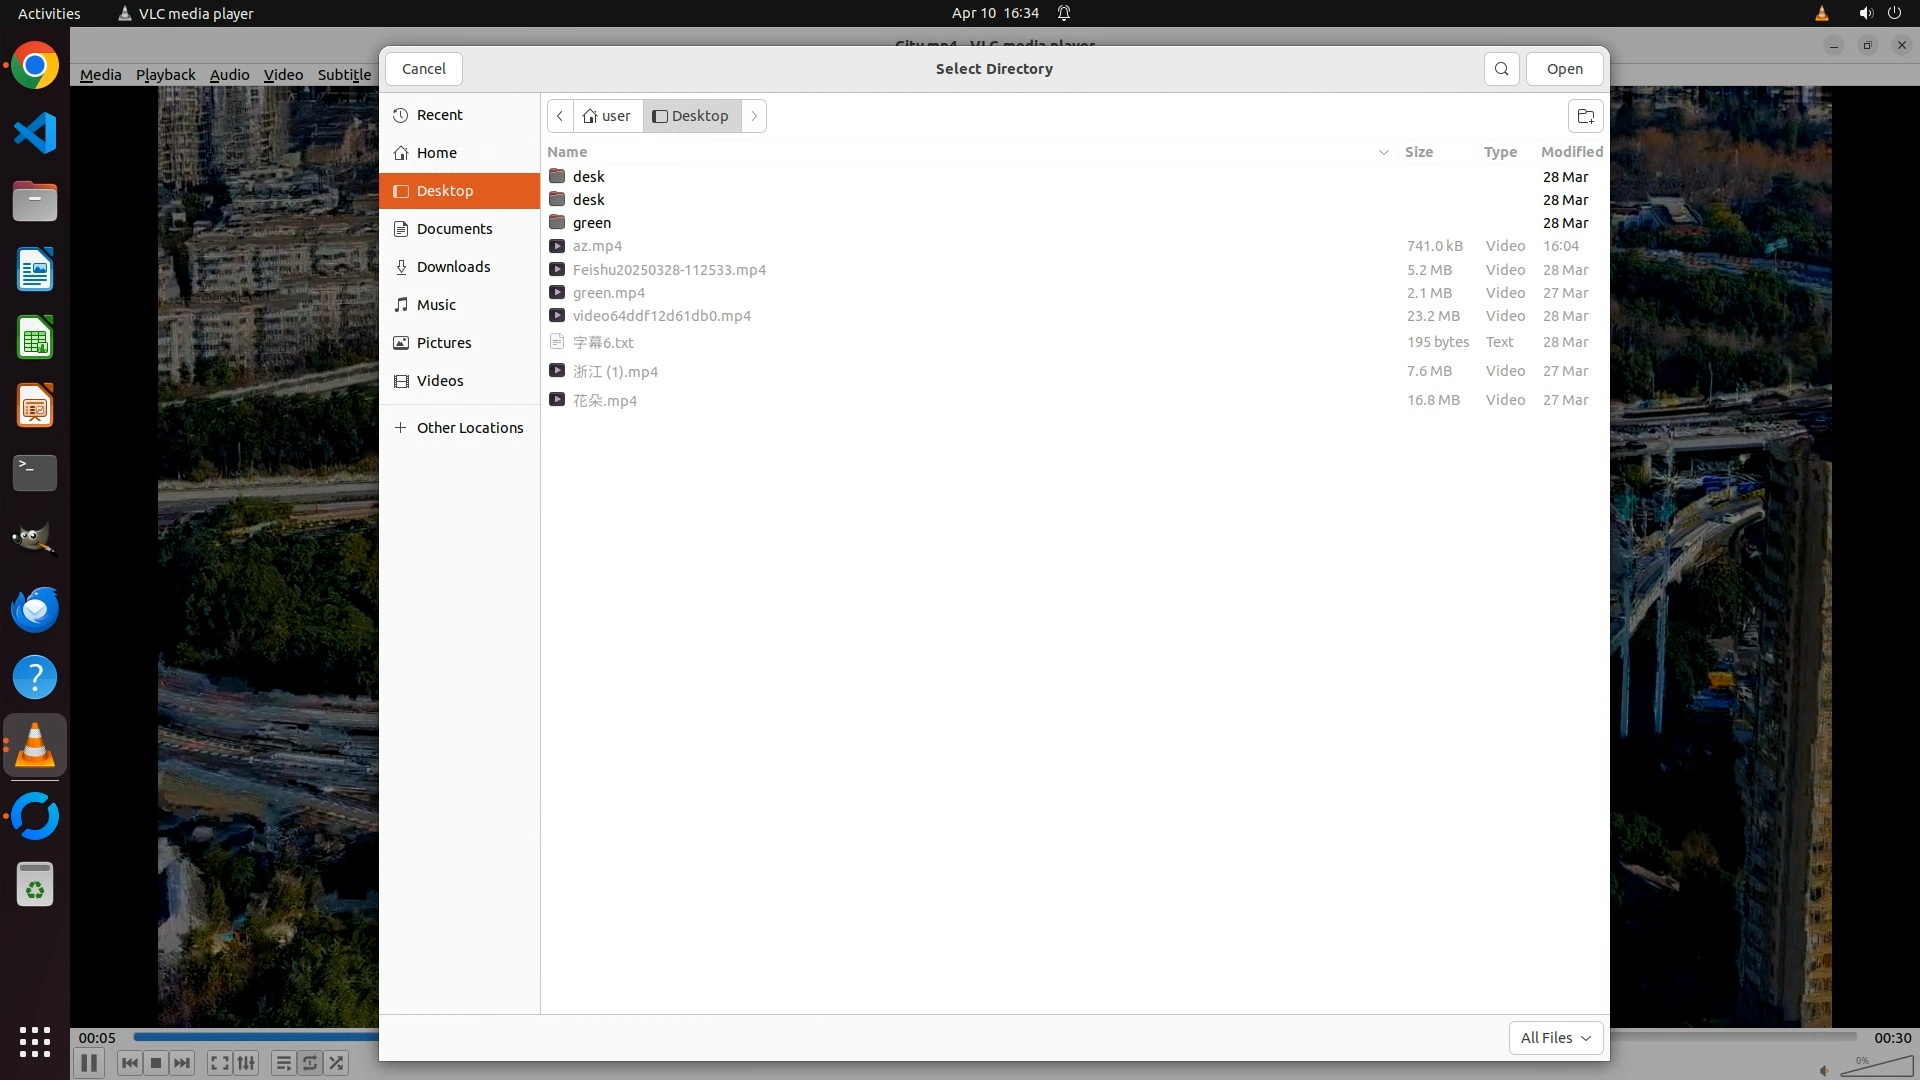Create a new folder with folder icon
The image size is (1920, 1080).
(x=1585, y=116)
